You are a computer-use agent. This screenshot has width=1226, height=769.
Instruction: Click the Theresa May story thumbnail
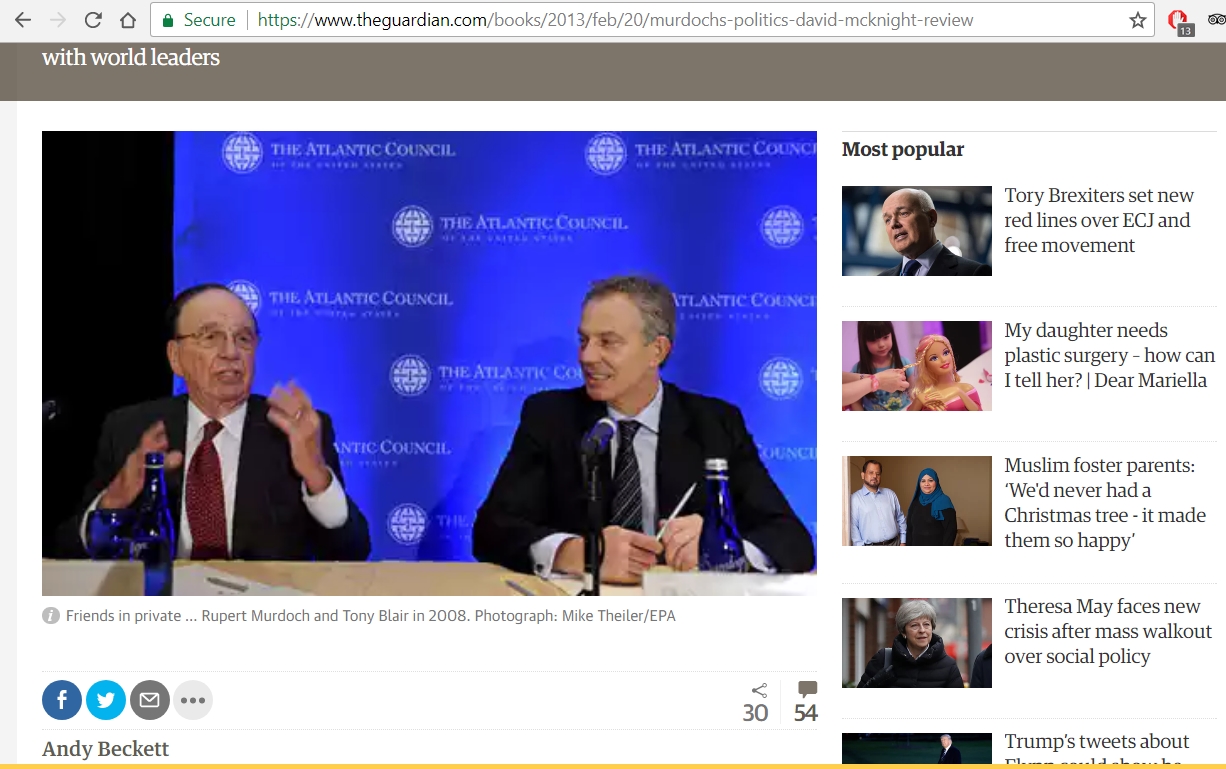pyautogui.click(x=917, y=643)
